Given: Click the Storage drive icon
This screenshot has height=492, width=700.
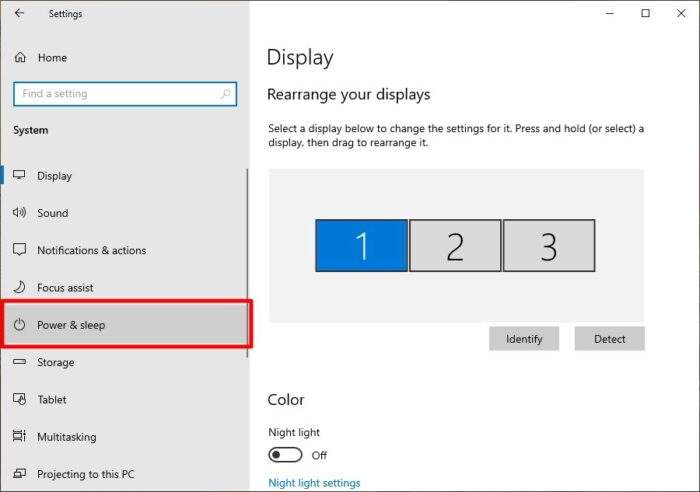Looking at the screenshot, I should pos(19,362).
